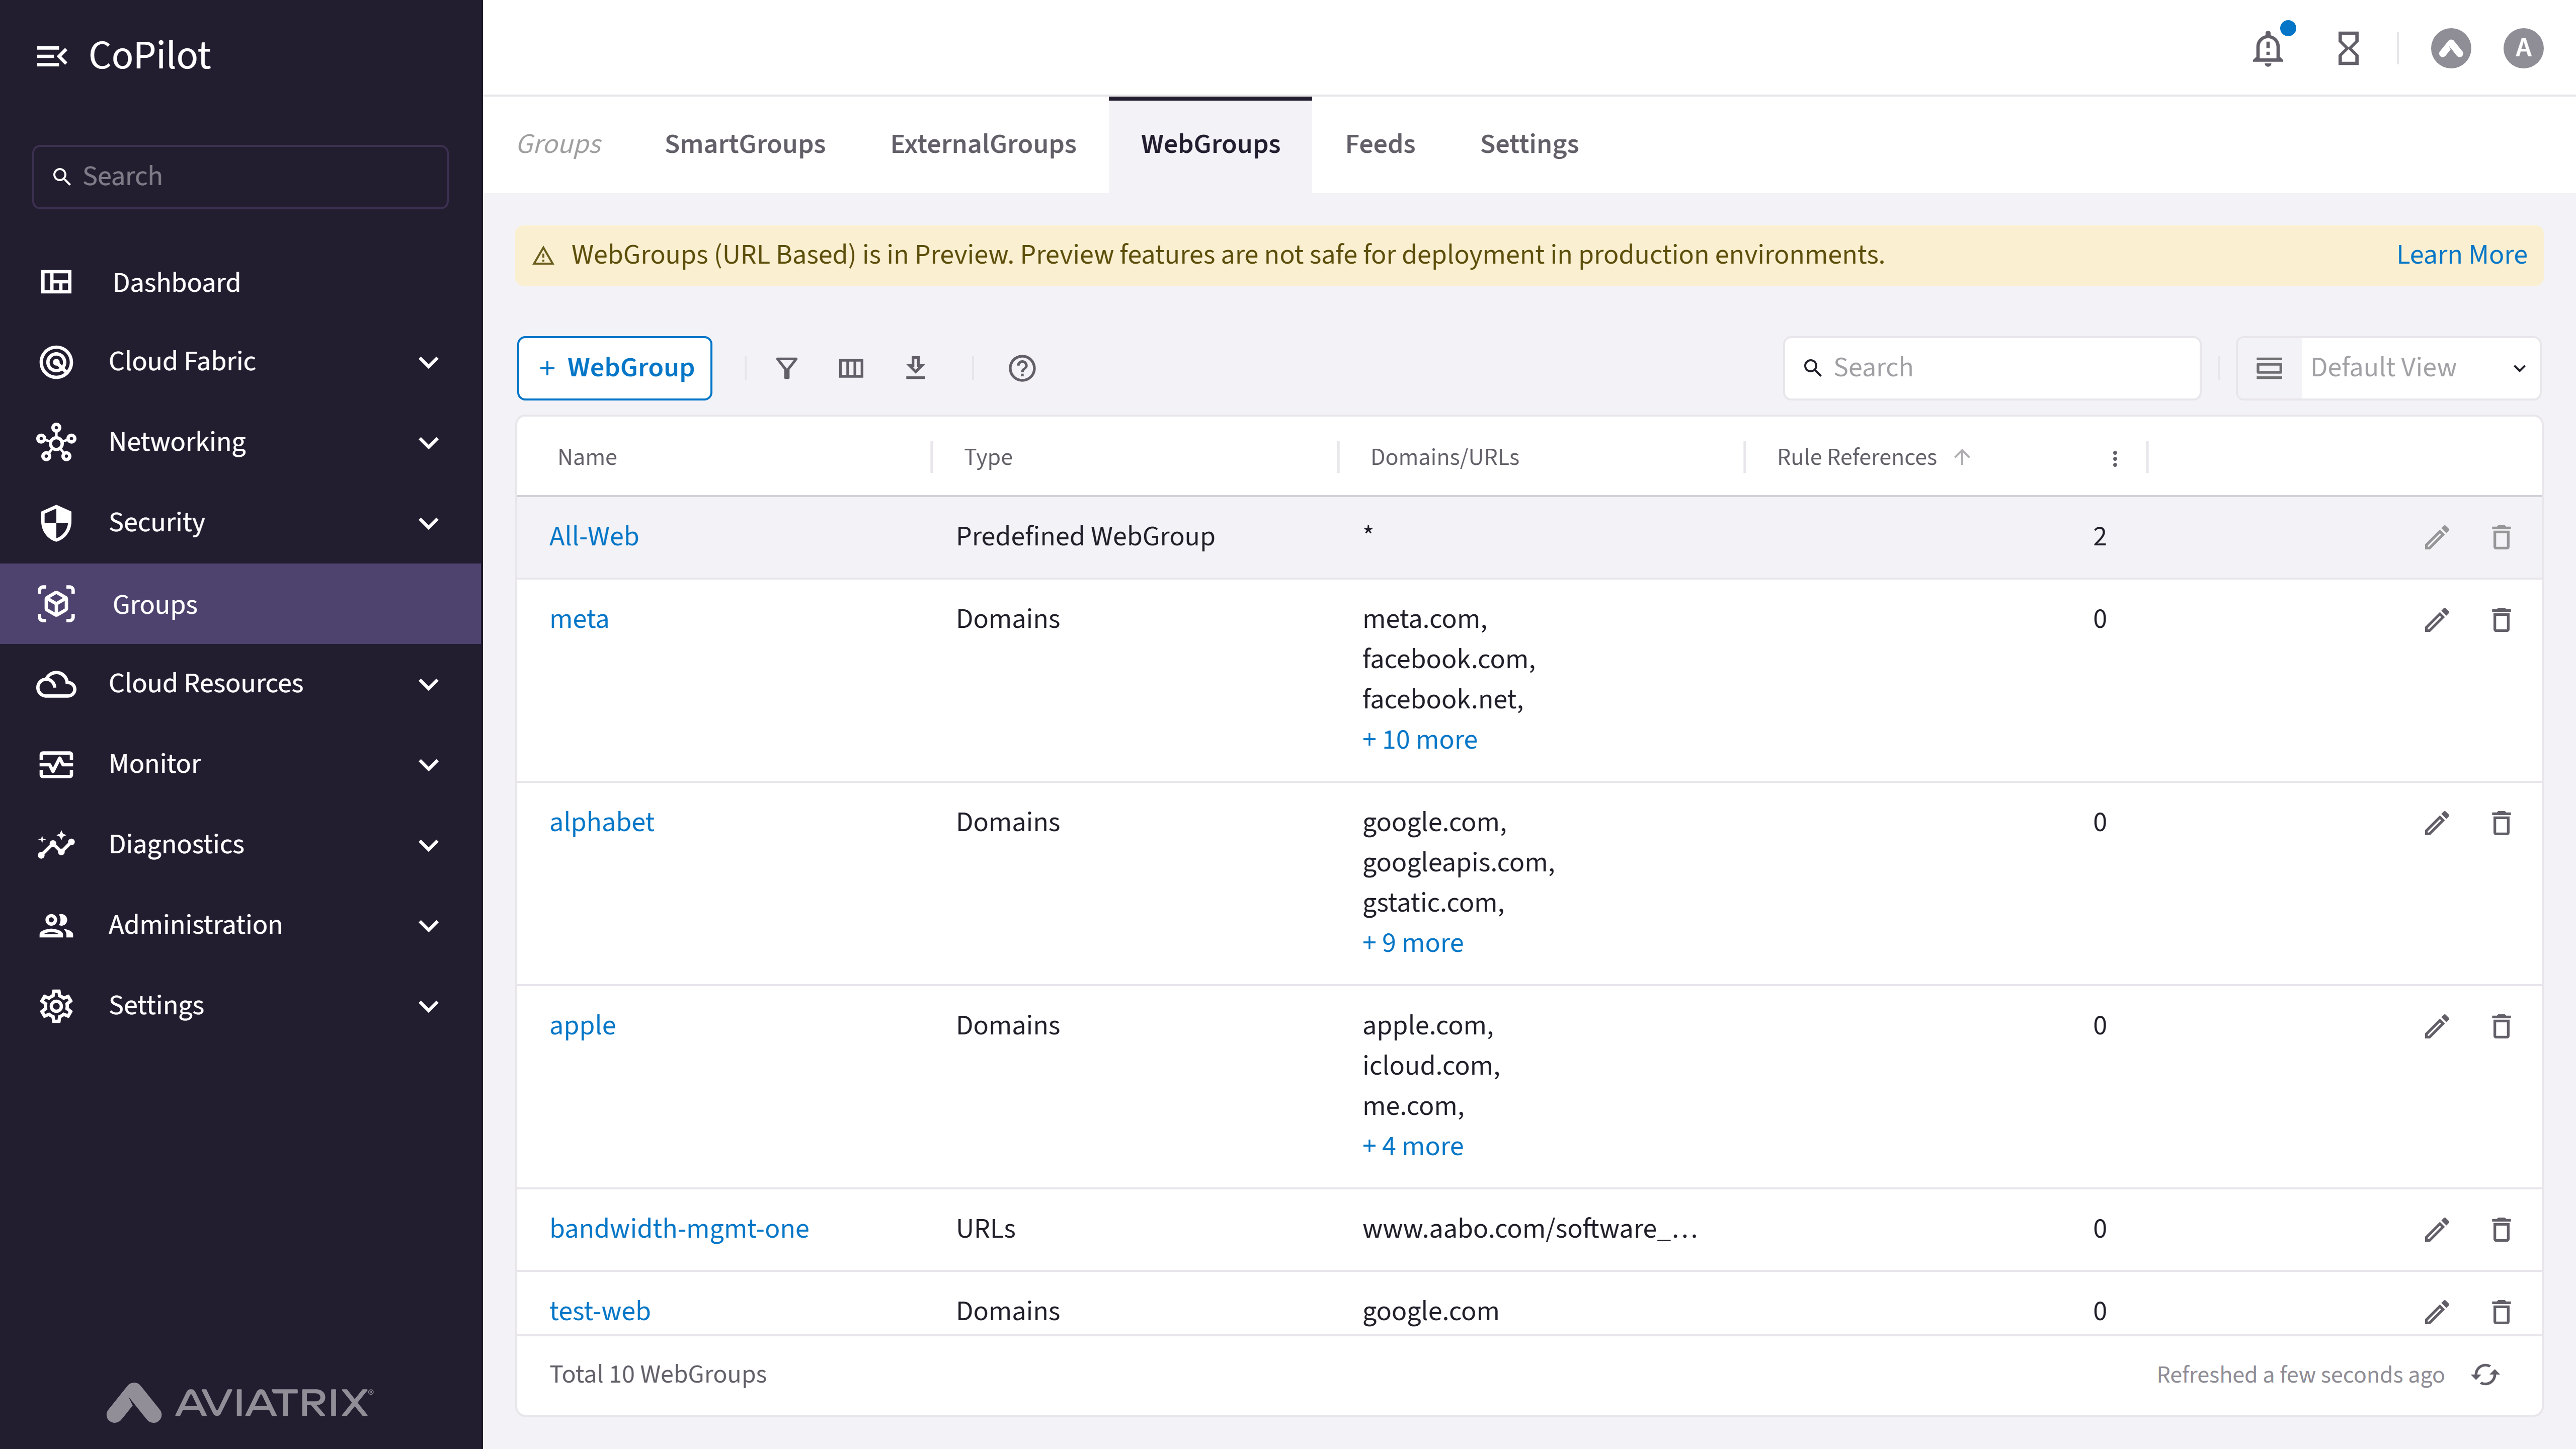Expand Monitor menu

(x=240, y=764)
